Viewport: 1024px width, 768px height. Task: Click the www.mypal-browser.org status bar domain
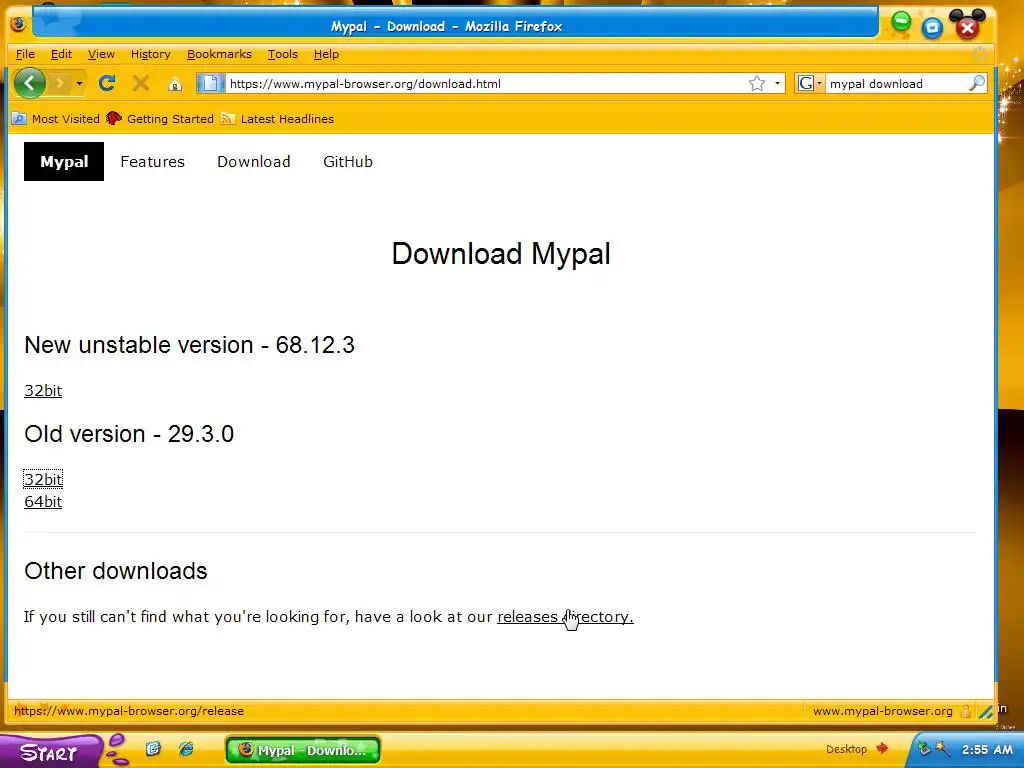882,711
